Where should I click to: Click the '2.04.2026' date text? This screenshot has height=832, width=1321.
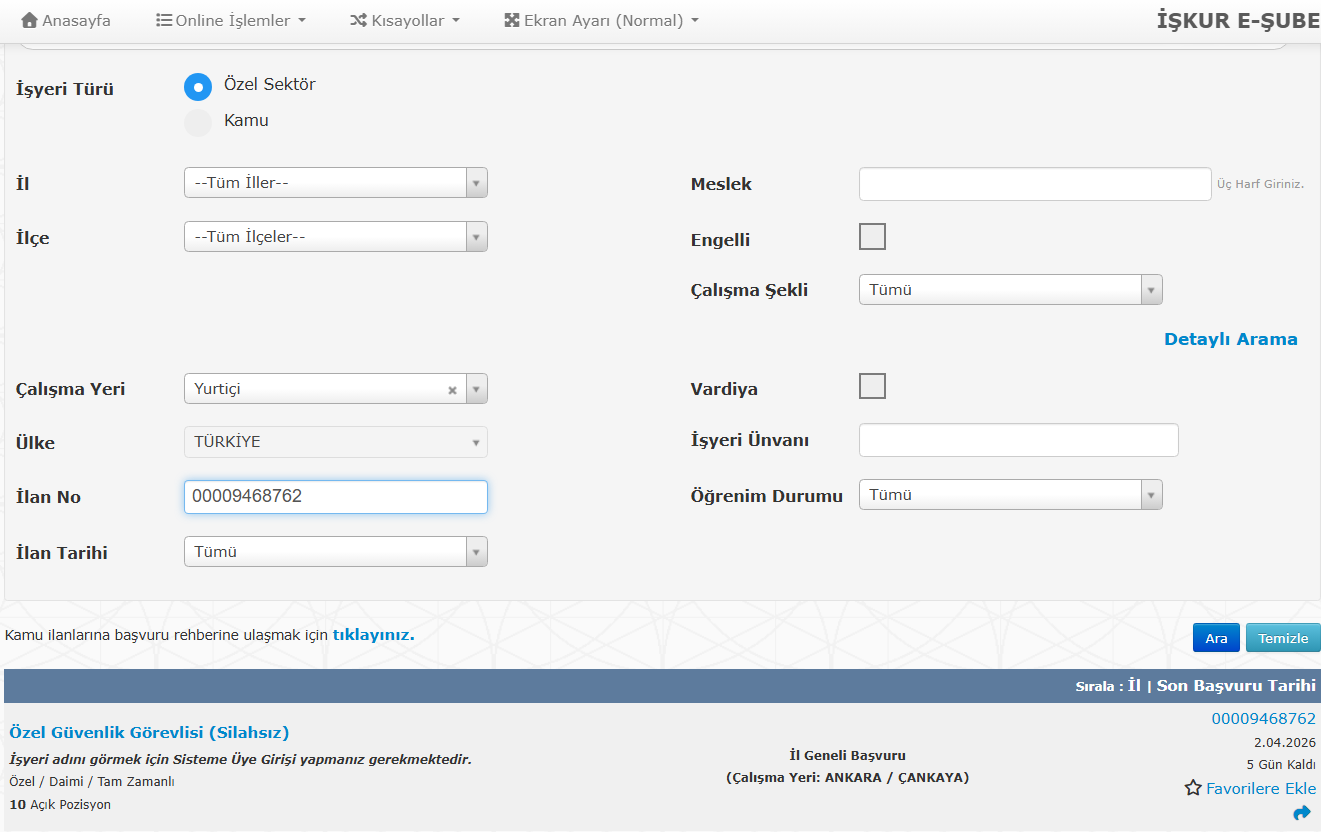[1285, 742]
